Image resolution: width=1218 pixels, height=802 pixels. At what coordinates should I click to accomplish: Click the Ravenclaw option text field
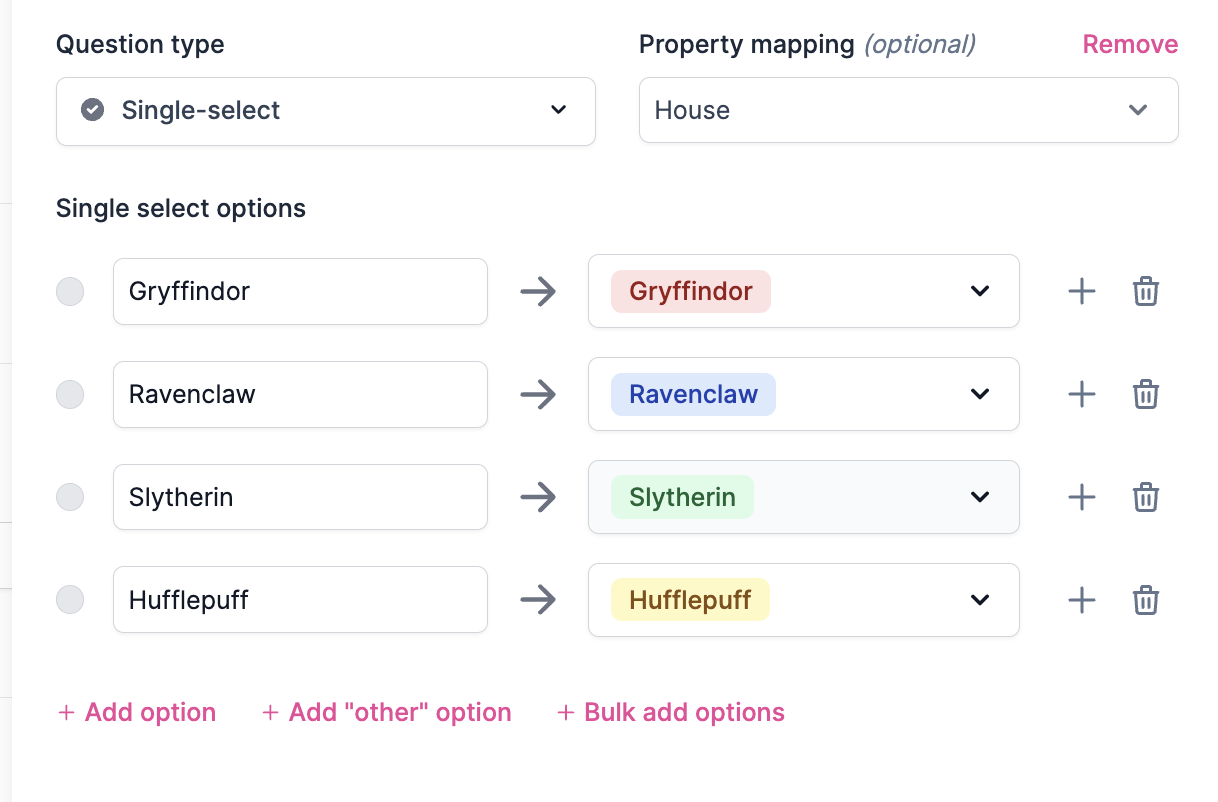pyautogui.click(x=300, y=395)
